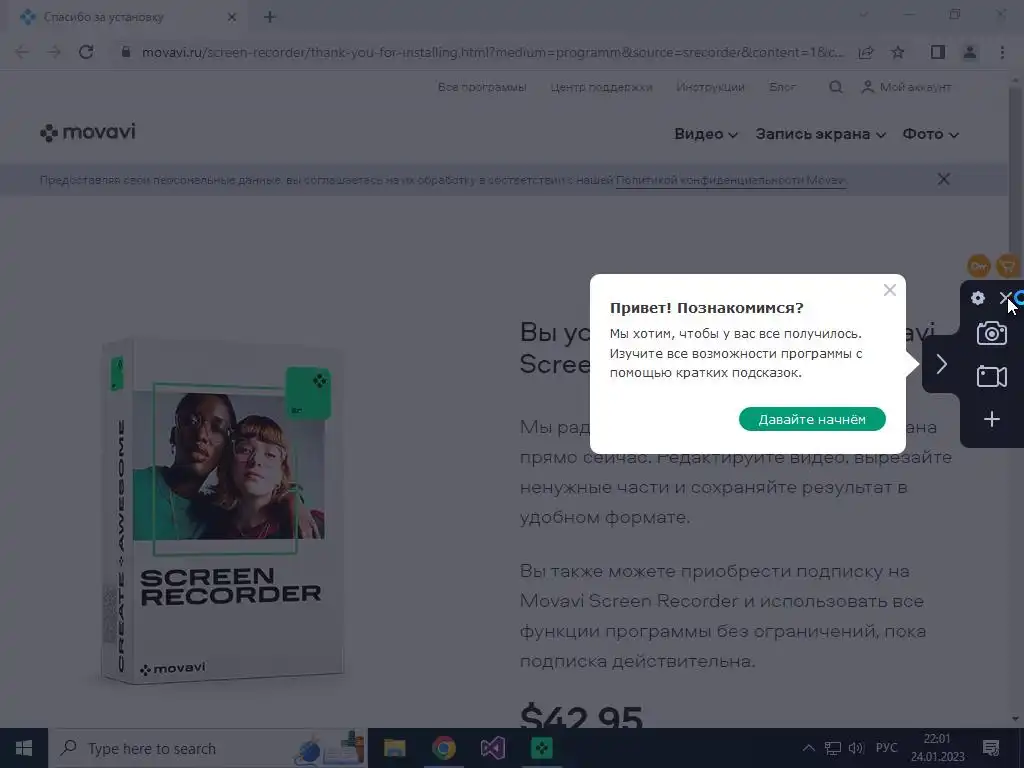Share this page icon in address bar

click(x=866, y=52)
